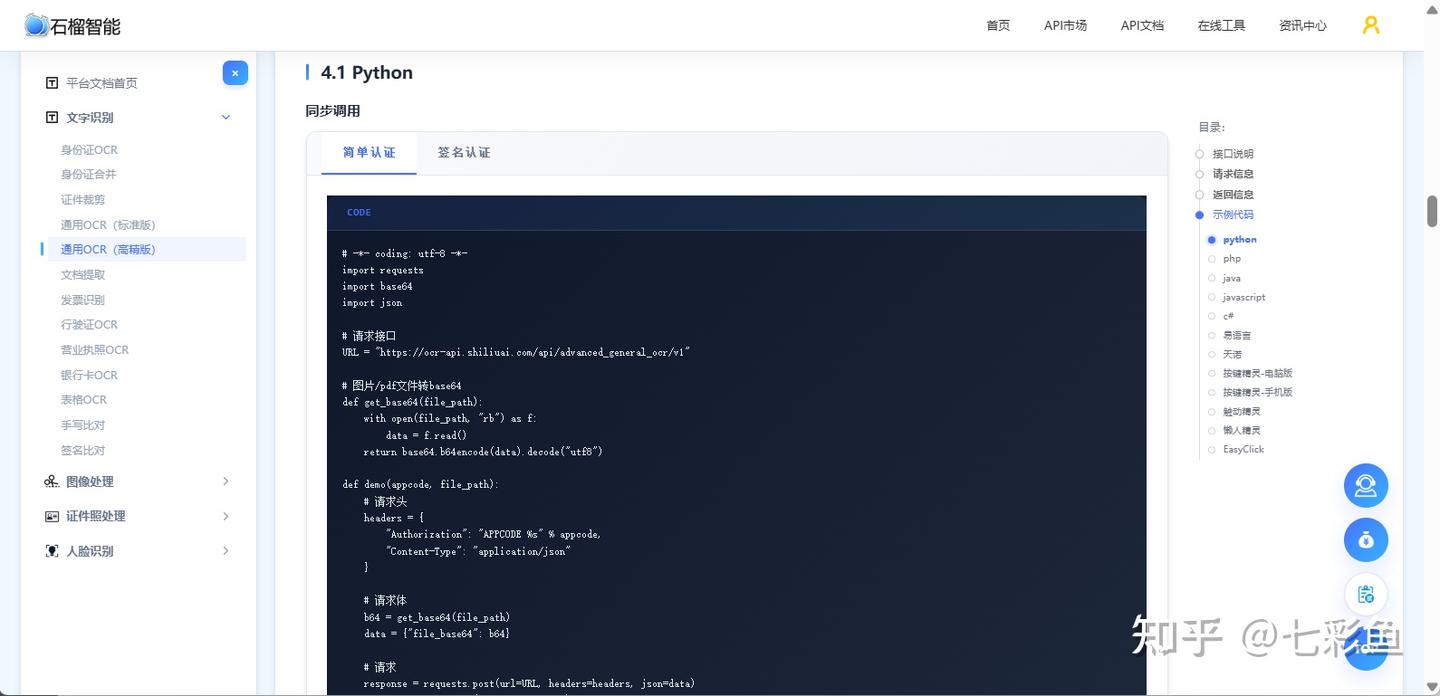This screenshot has height=696, width=1440.
Task: Select the java bullet in table of contents
Action: click(x=1212, y=278)
